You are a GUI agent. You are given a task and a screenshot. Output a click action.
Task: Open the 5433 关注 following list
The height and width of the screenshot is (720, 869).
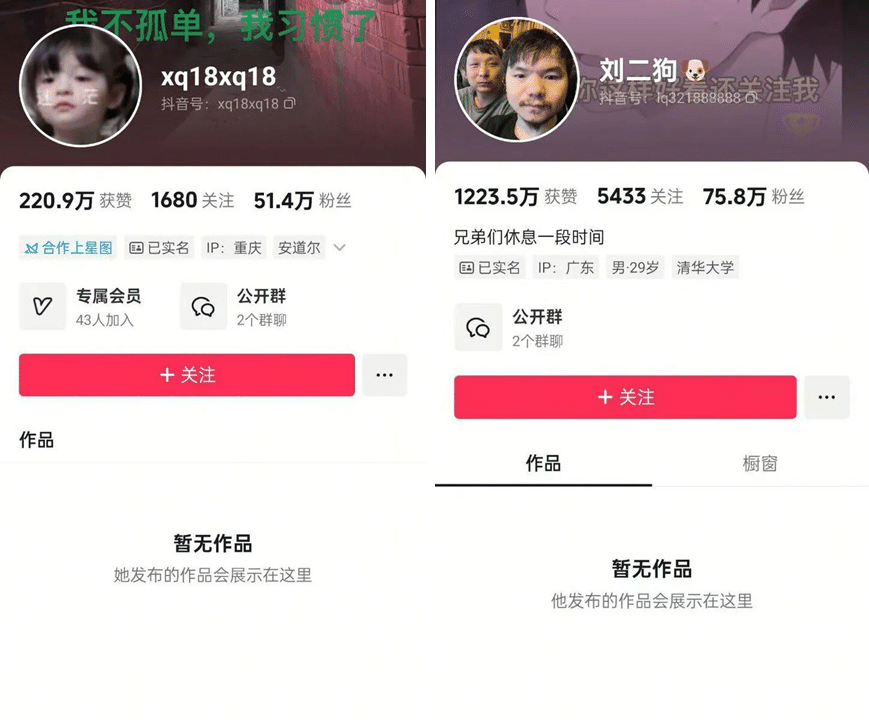click(640, 196)
